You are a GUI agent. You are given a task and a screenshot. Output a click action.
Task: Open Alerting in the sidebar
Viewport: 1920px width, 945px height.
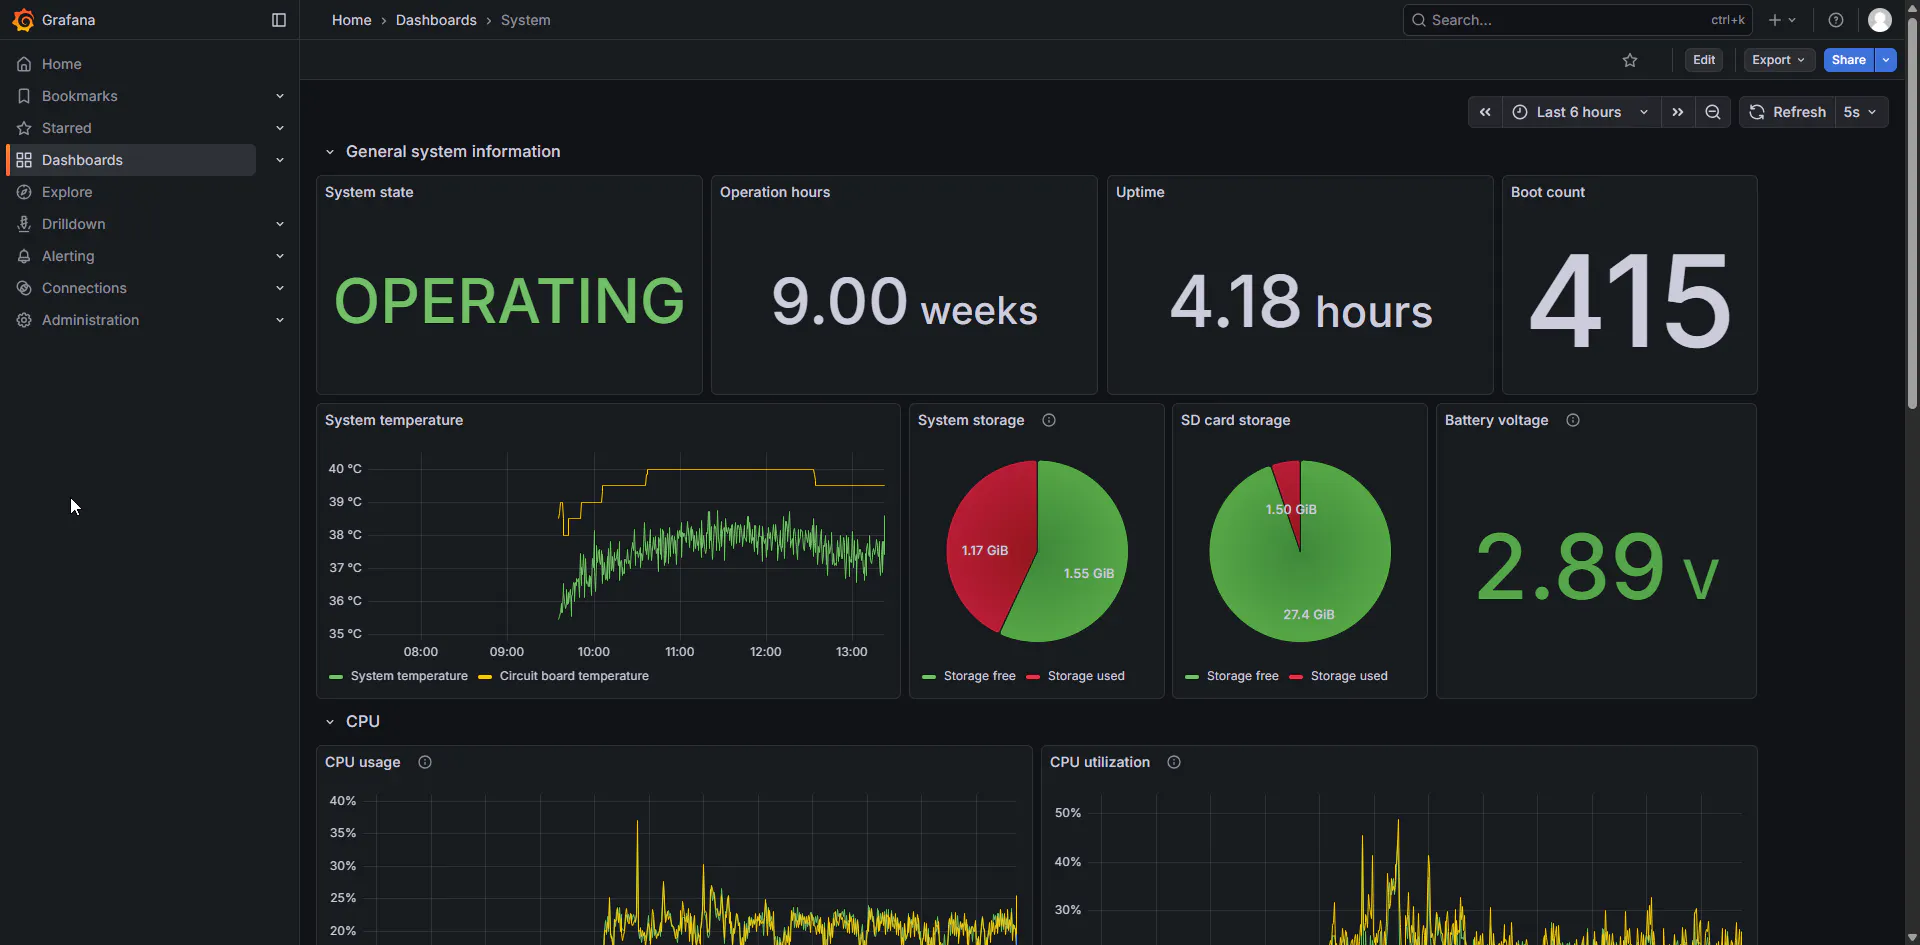pos(68,256)
